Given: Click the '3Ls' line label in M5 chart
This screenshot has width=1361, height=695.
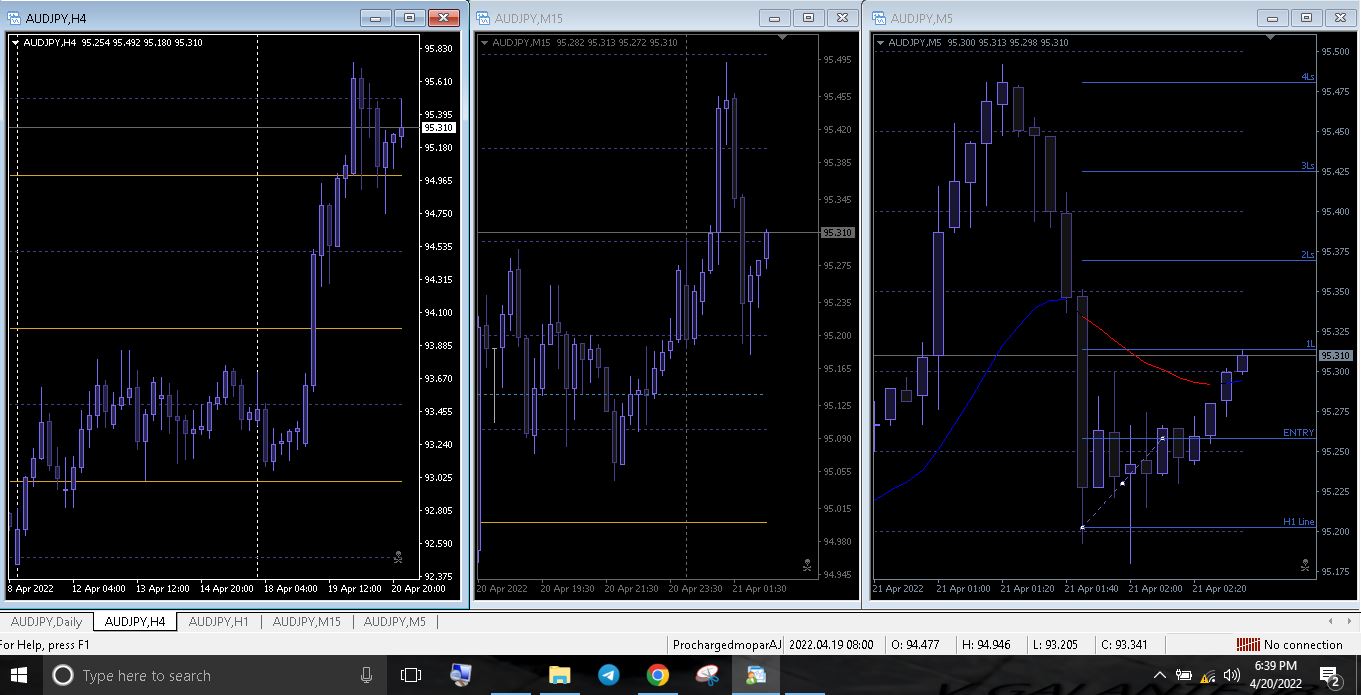Looking at the screenshot, I should pos(1307,165).
